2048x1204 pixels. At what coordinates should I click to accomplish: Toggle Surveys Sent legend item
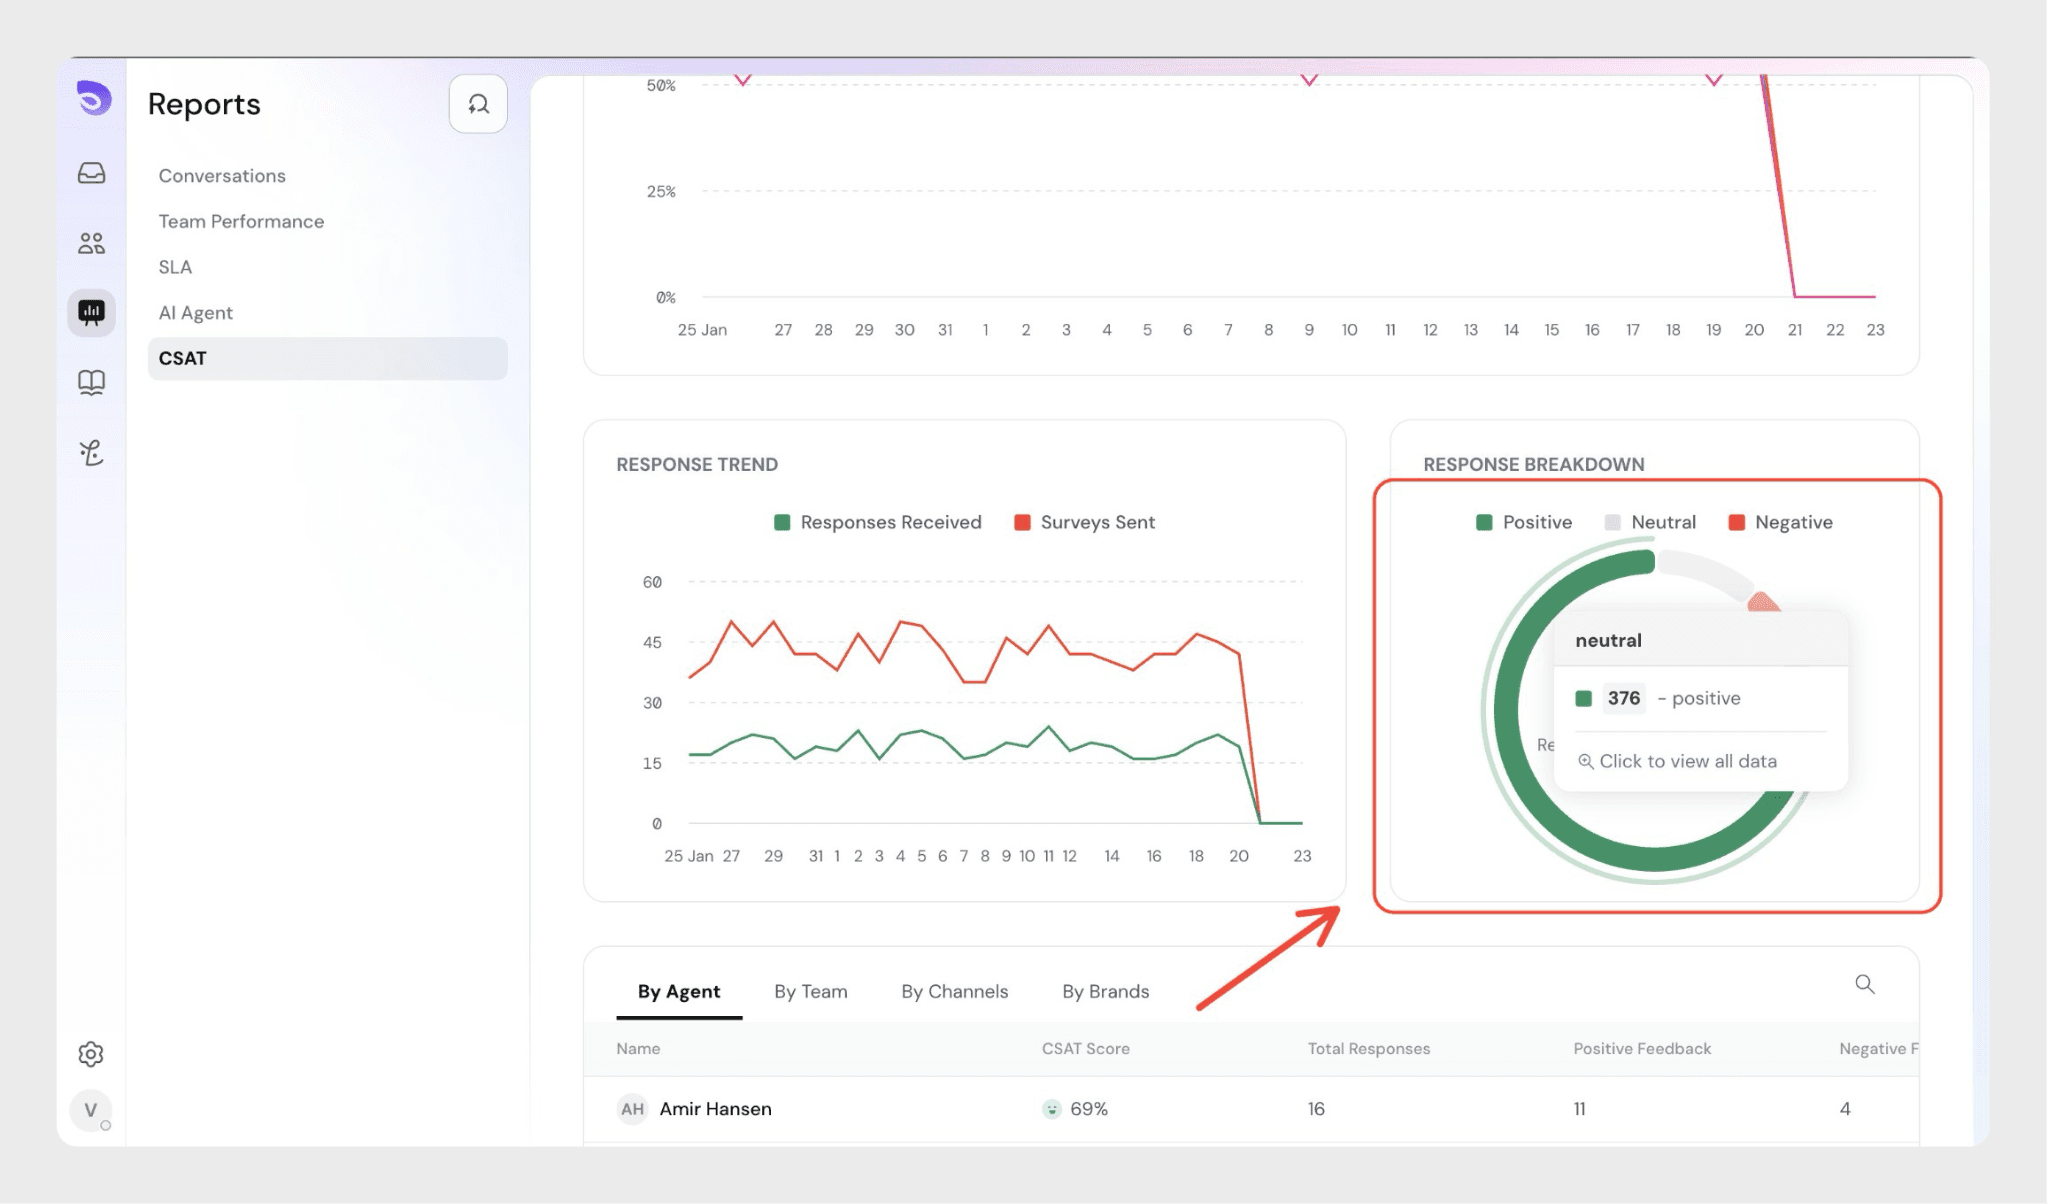1084,522
